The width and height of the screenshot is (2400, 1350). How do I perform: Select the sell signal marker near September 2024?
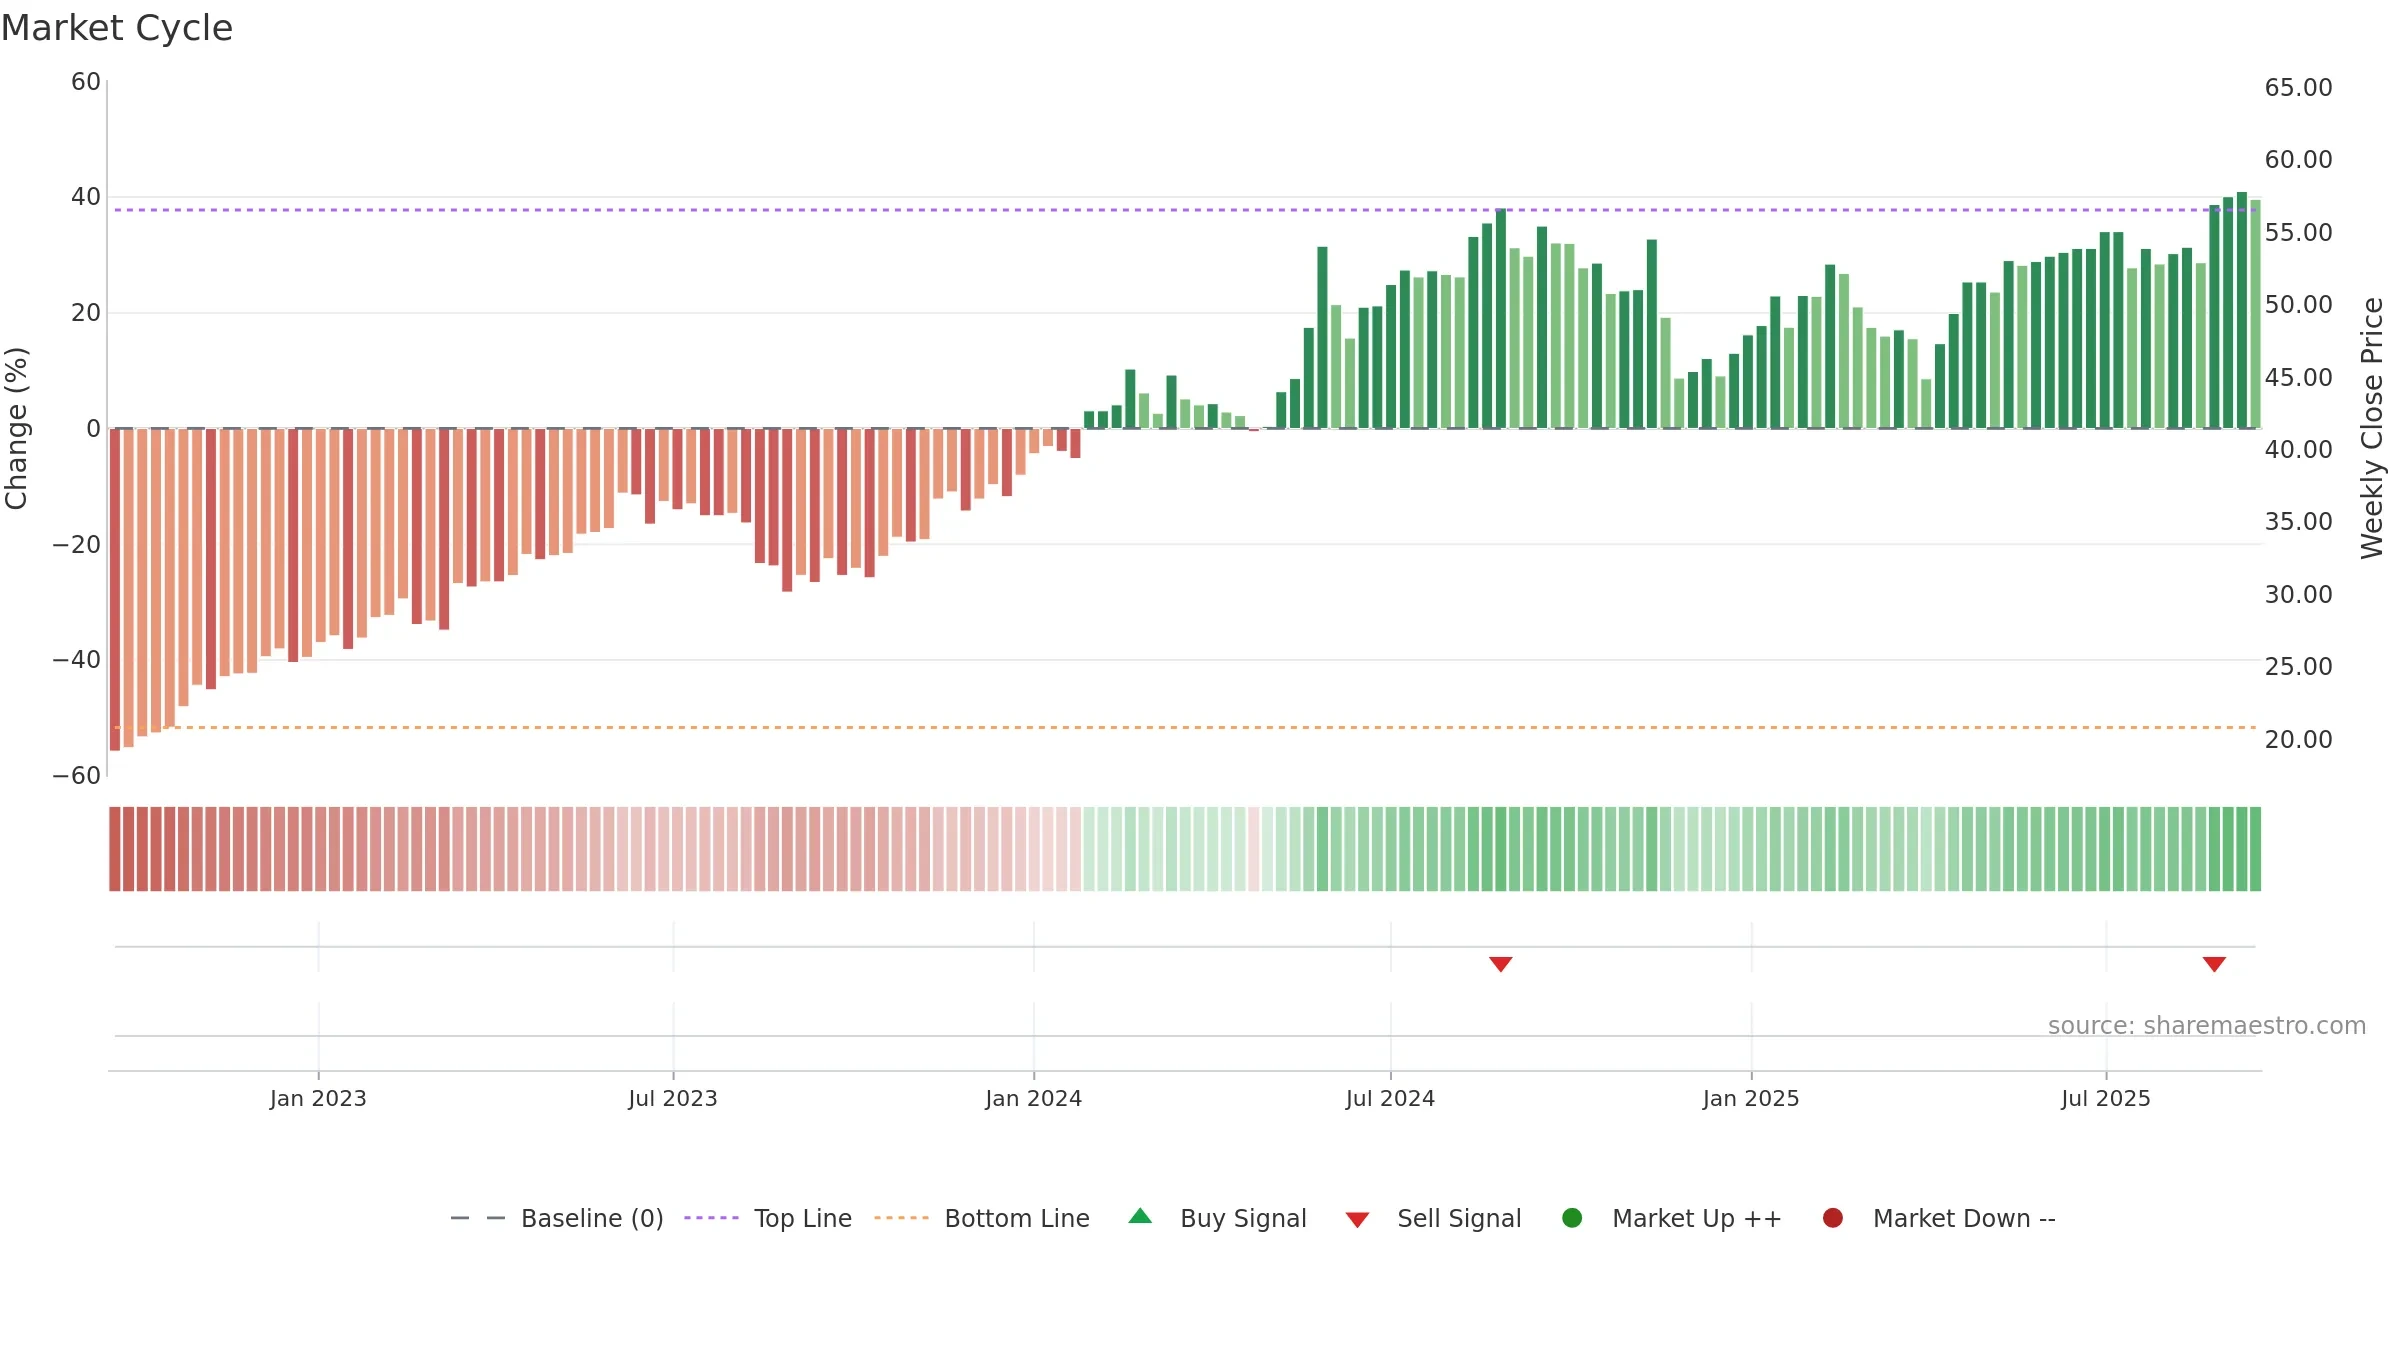[x=1500, y=964]
